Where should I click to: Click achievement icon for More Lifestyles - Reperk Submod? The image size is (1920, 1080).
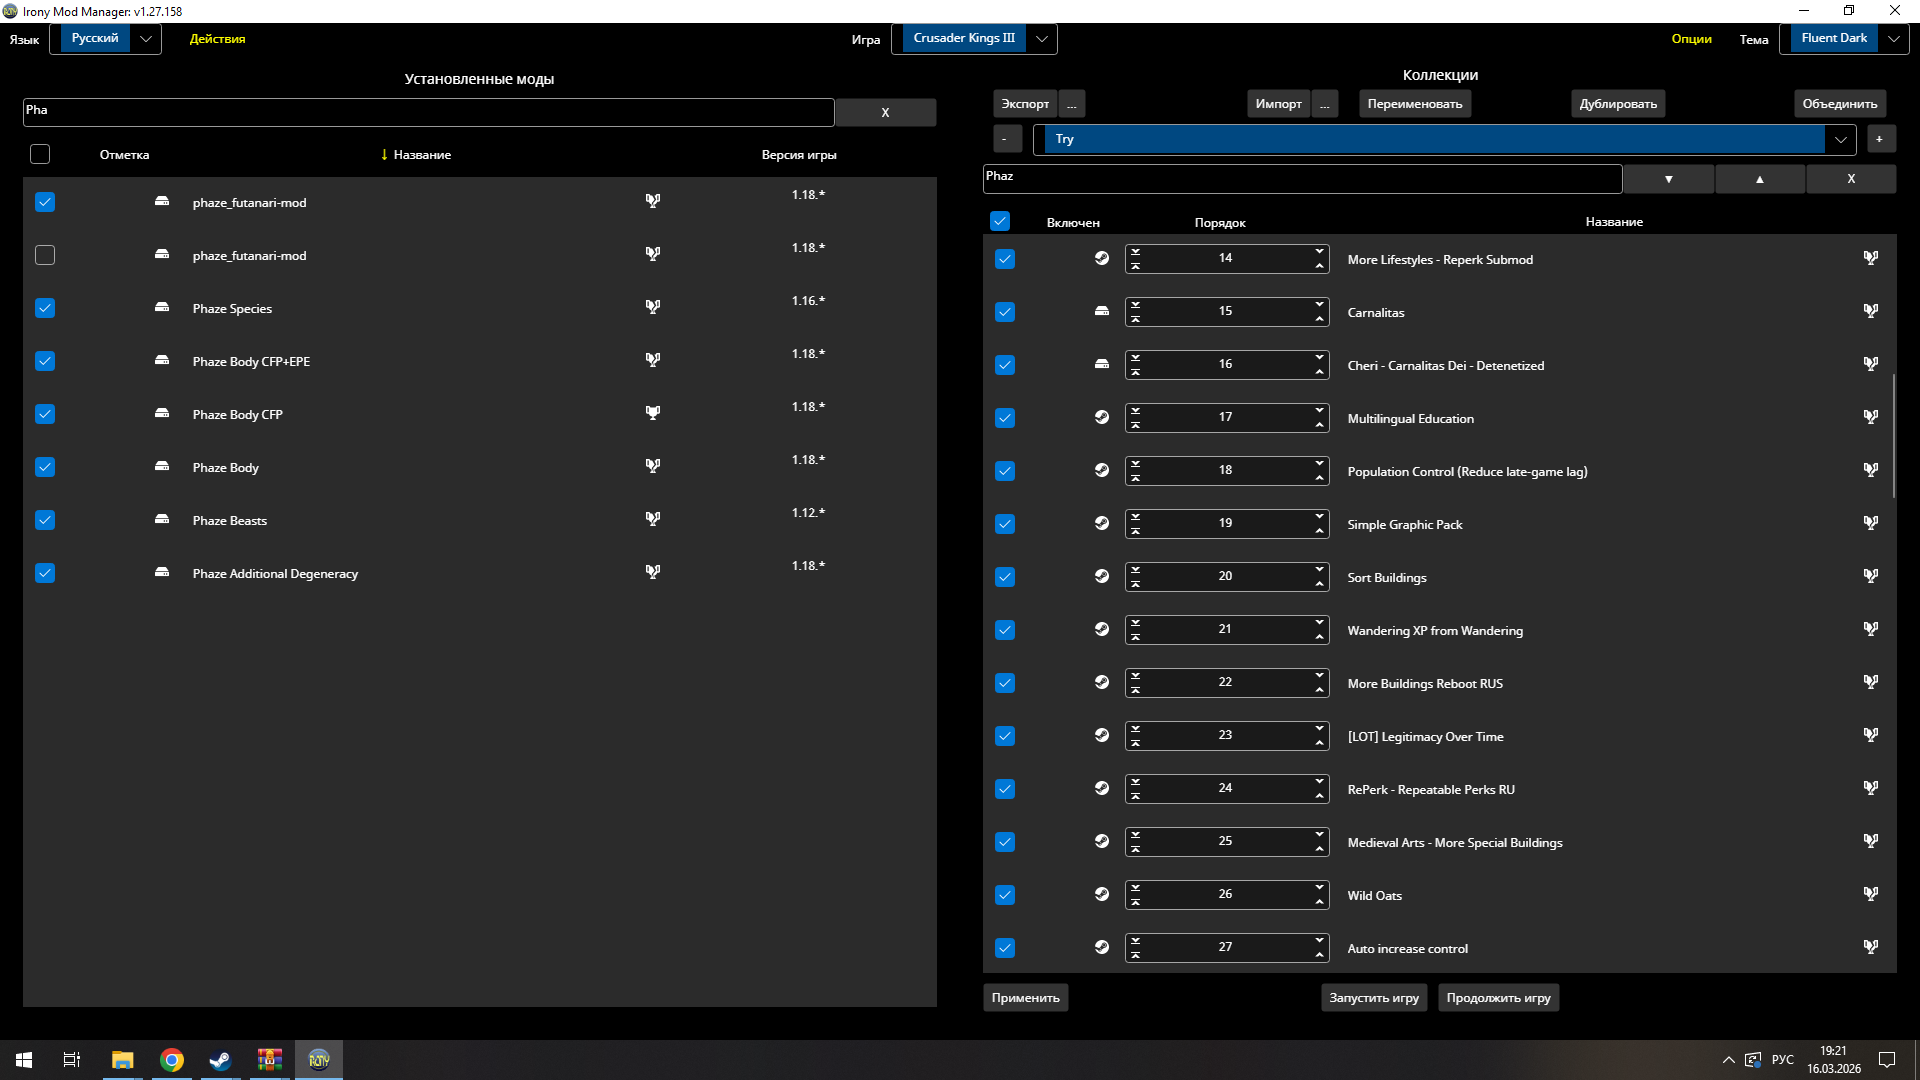[x=1871, y=258]
